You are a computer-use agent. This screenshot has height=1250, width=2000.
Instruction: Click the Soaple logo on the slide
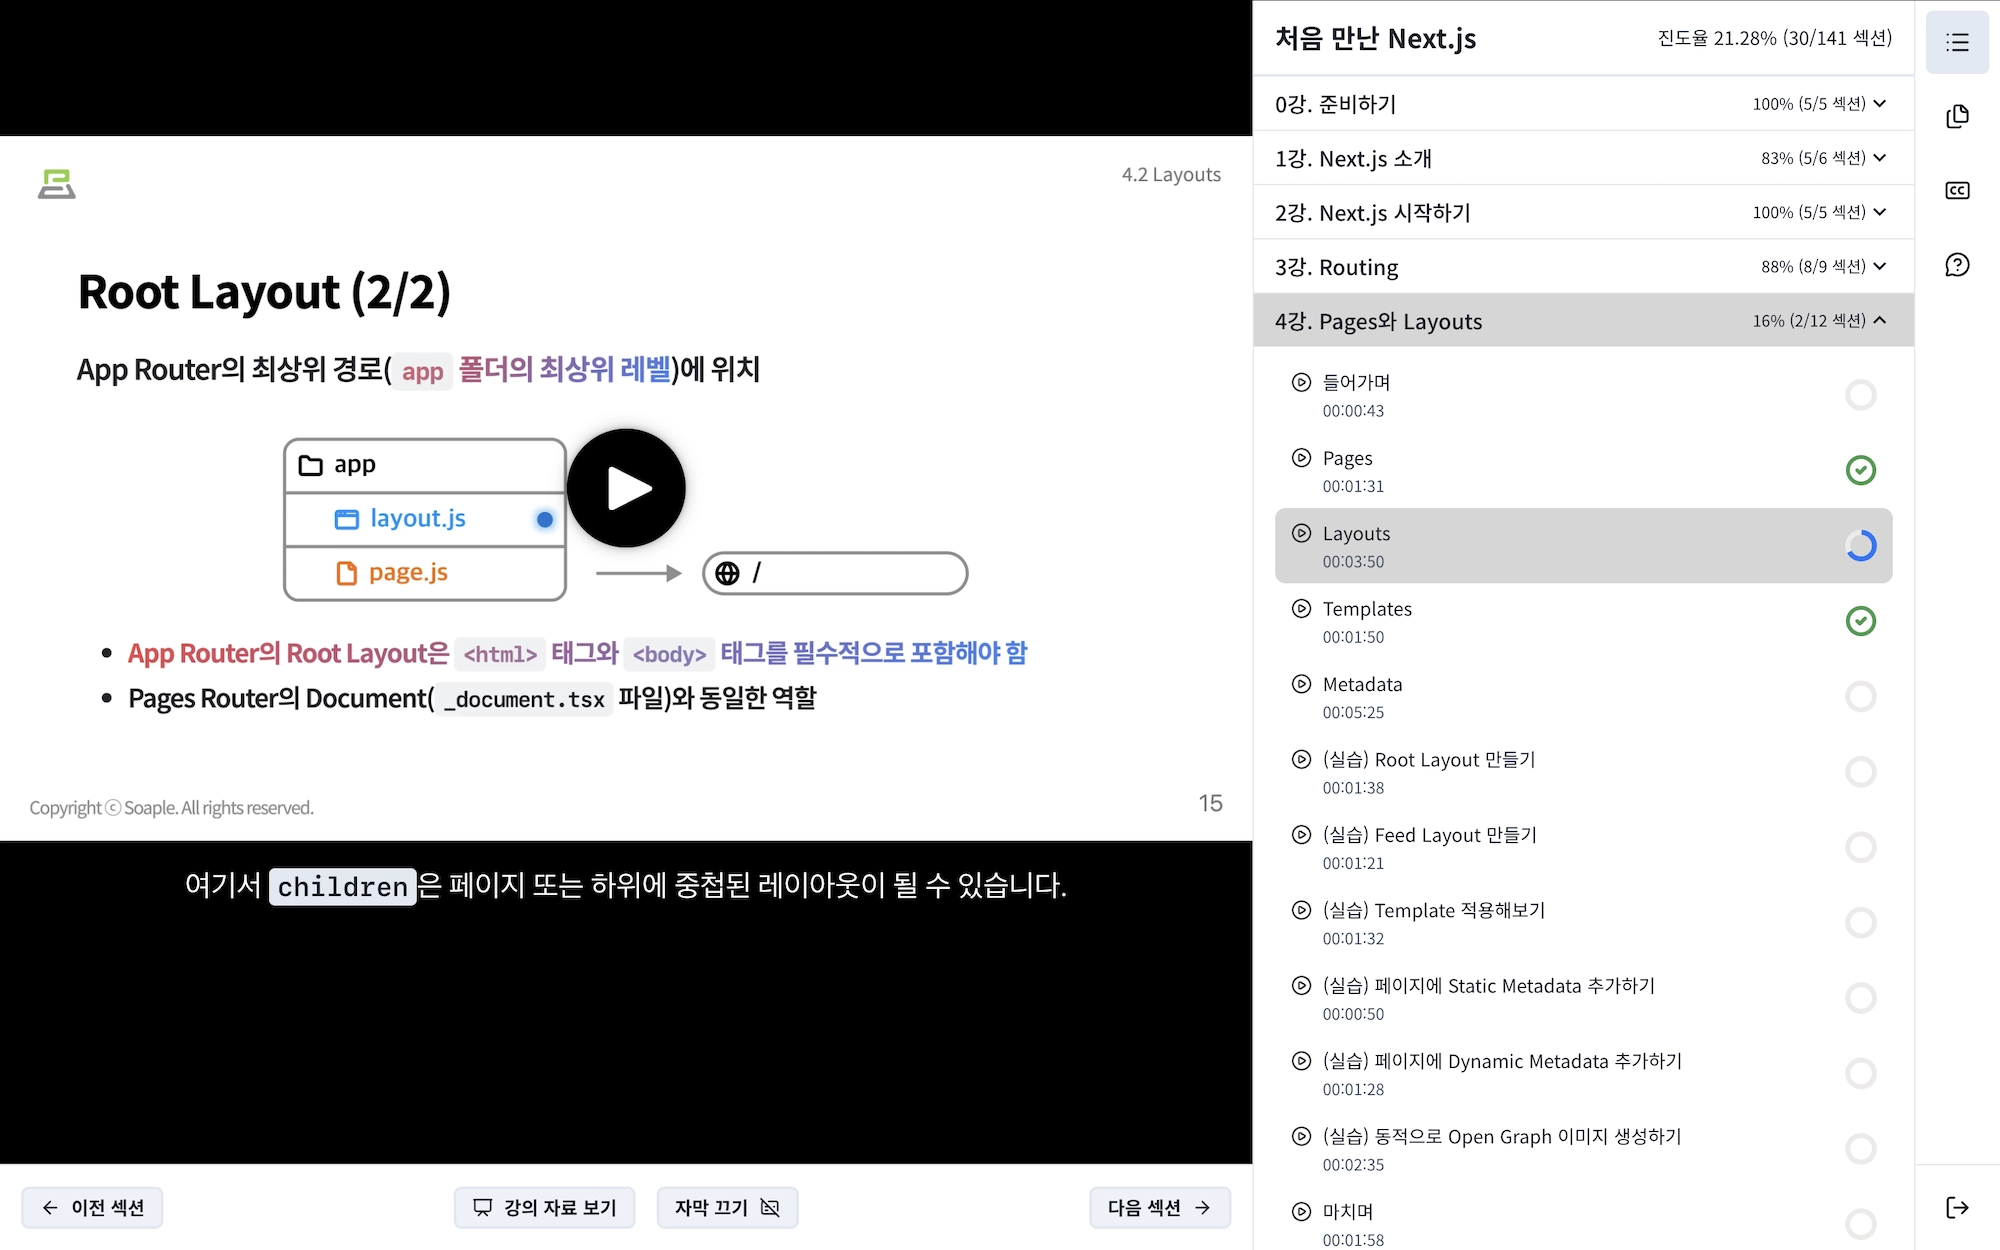tap(57, 184)
